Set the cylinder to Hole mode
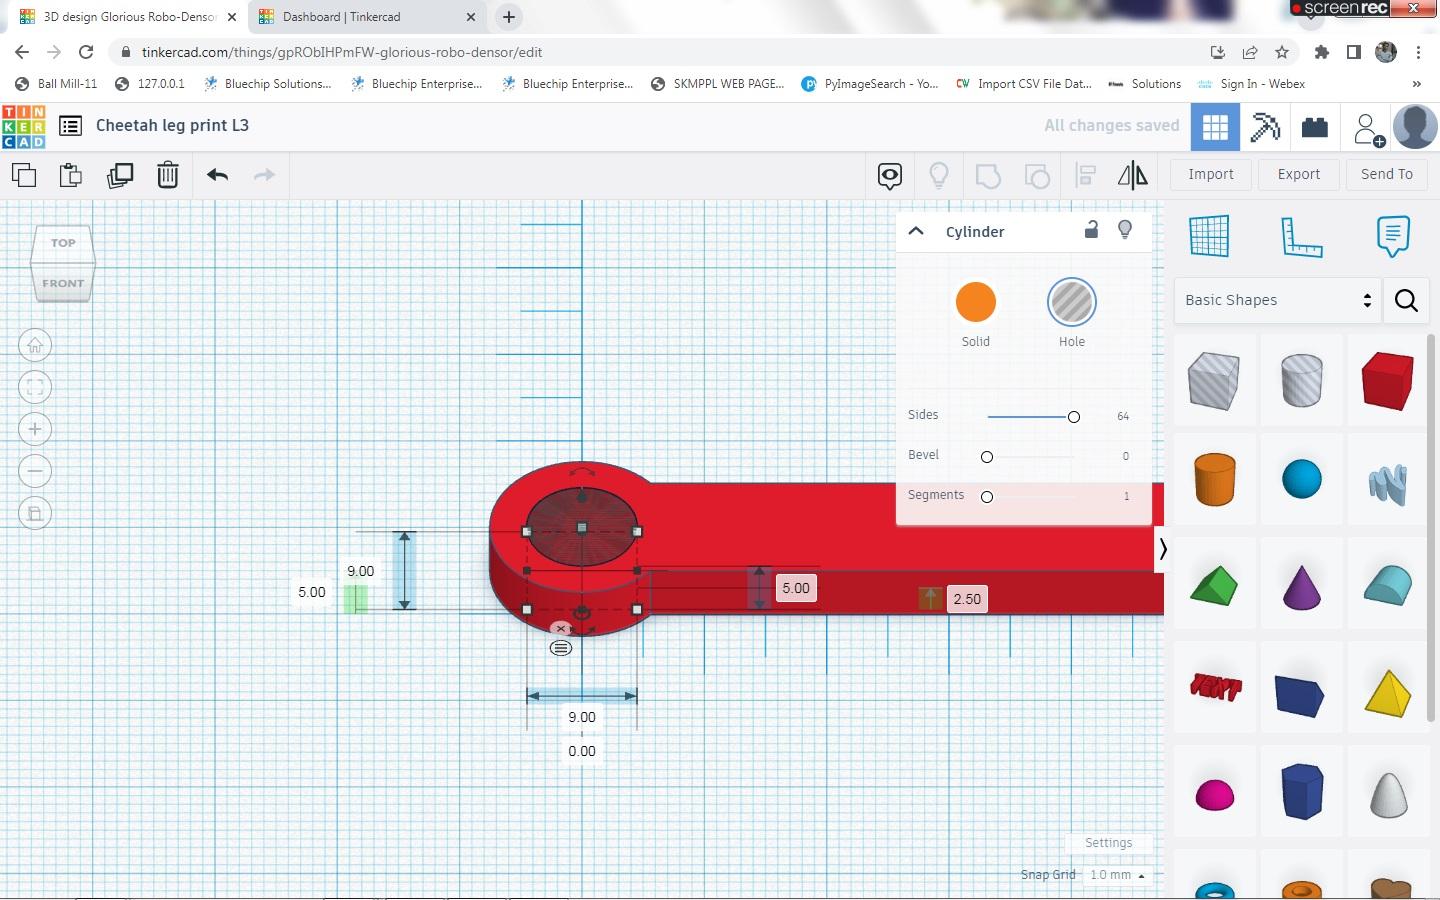 coord(1071,302)
